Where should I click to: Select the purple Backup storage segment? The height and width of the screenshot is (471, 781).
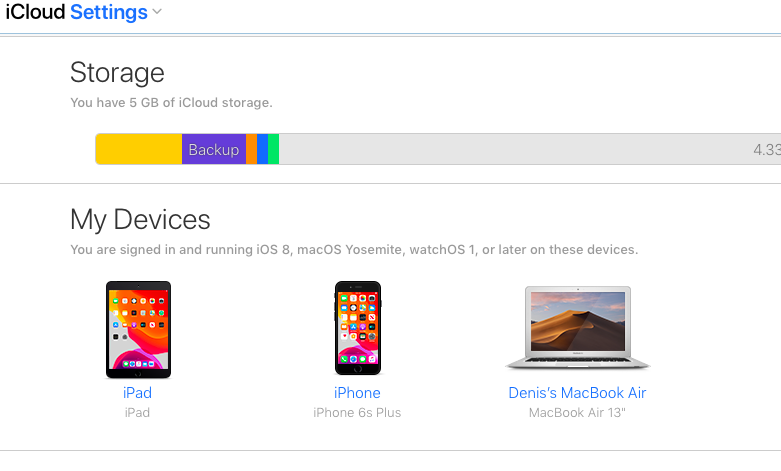coord(214,149)
